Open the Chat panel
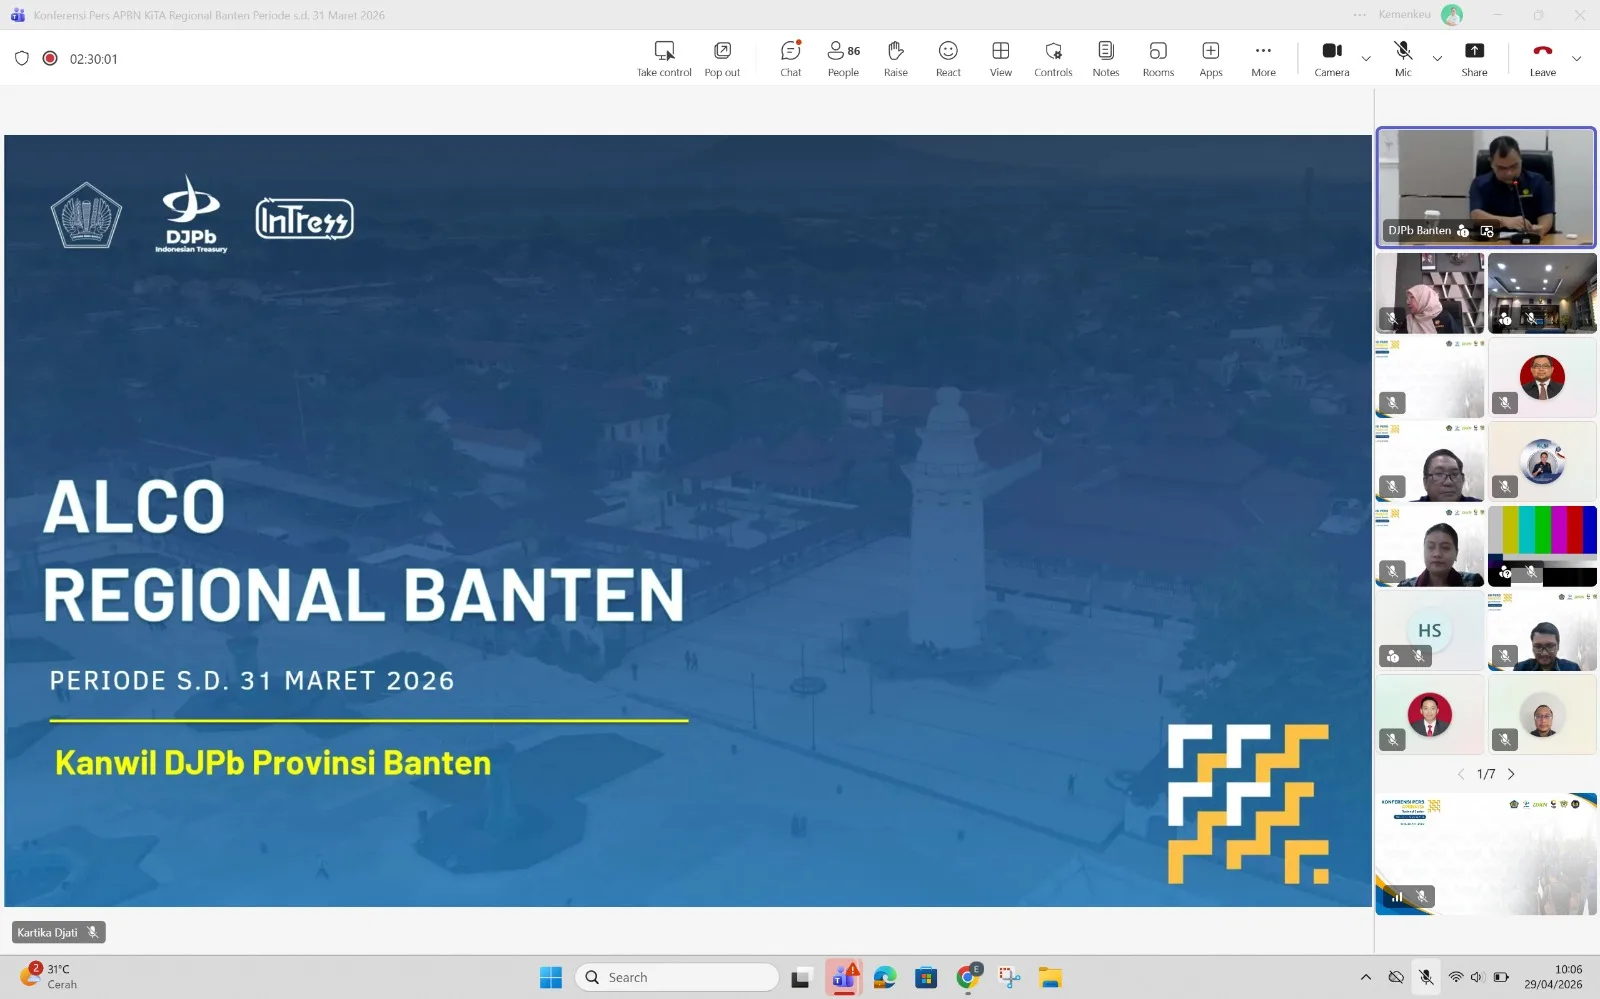The height and width of the screenshot is (999, 1600). coord(790,58)
